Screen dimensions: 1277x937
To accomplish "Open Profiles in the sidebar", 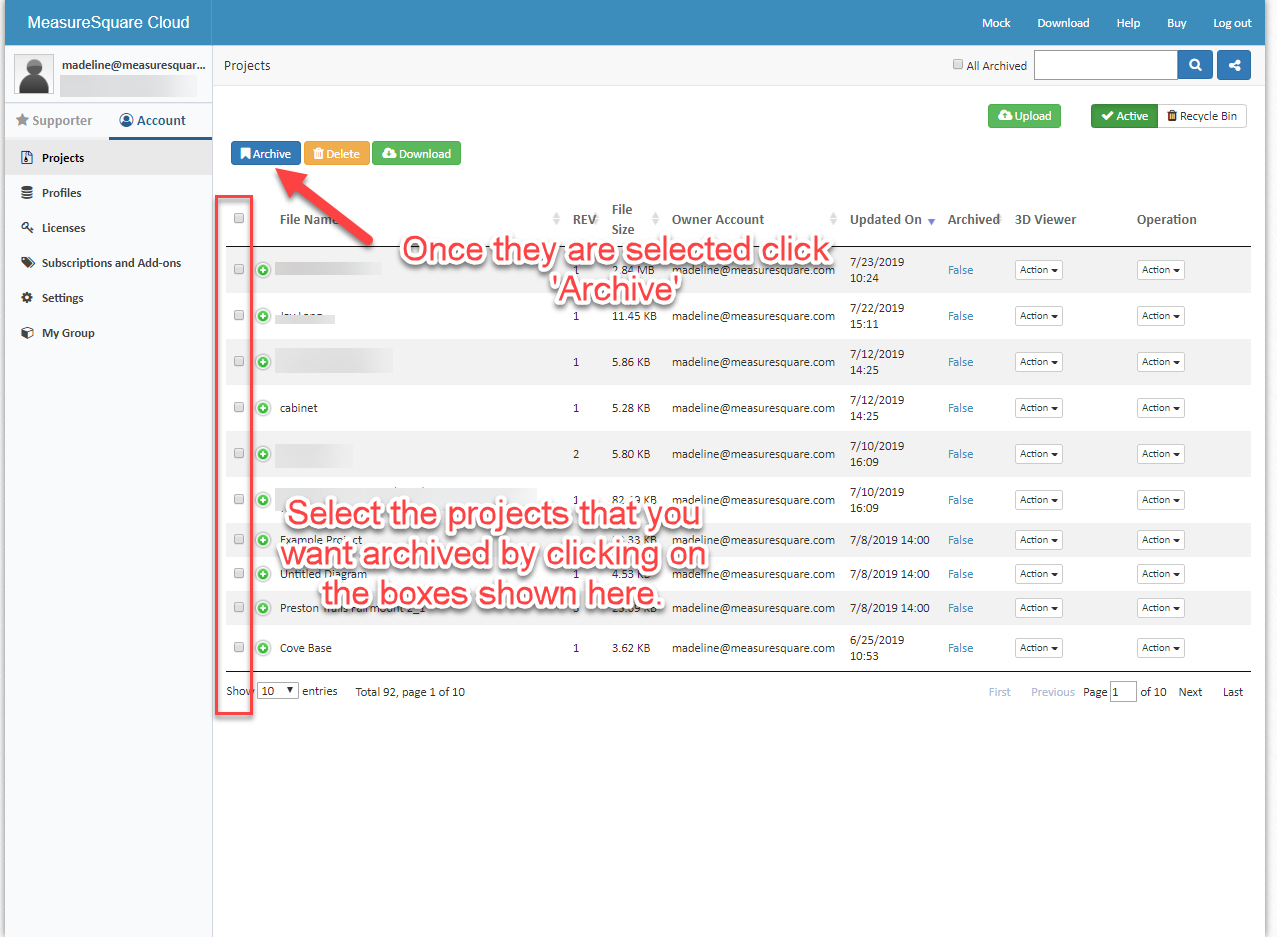I will (62, 193).
